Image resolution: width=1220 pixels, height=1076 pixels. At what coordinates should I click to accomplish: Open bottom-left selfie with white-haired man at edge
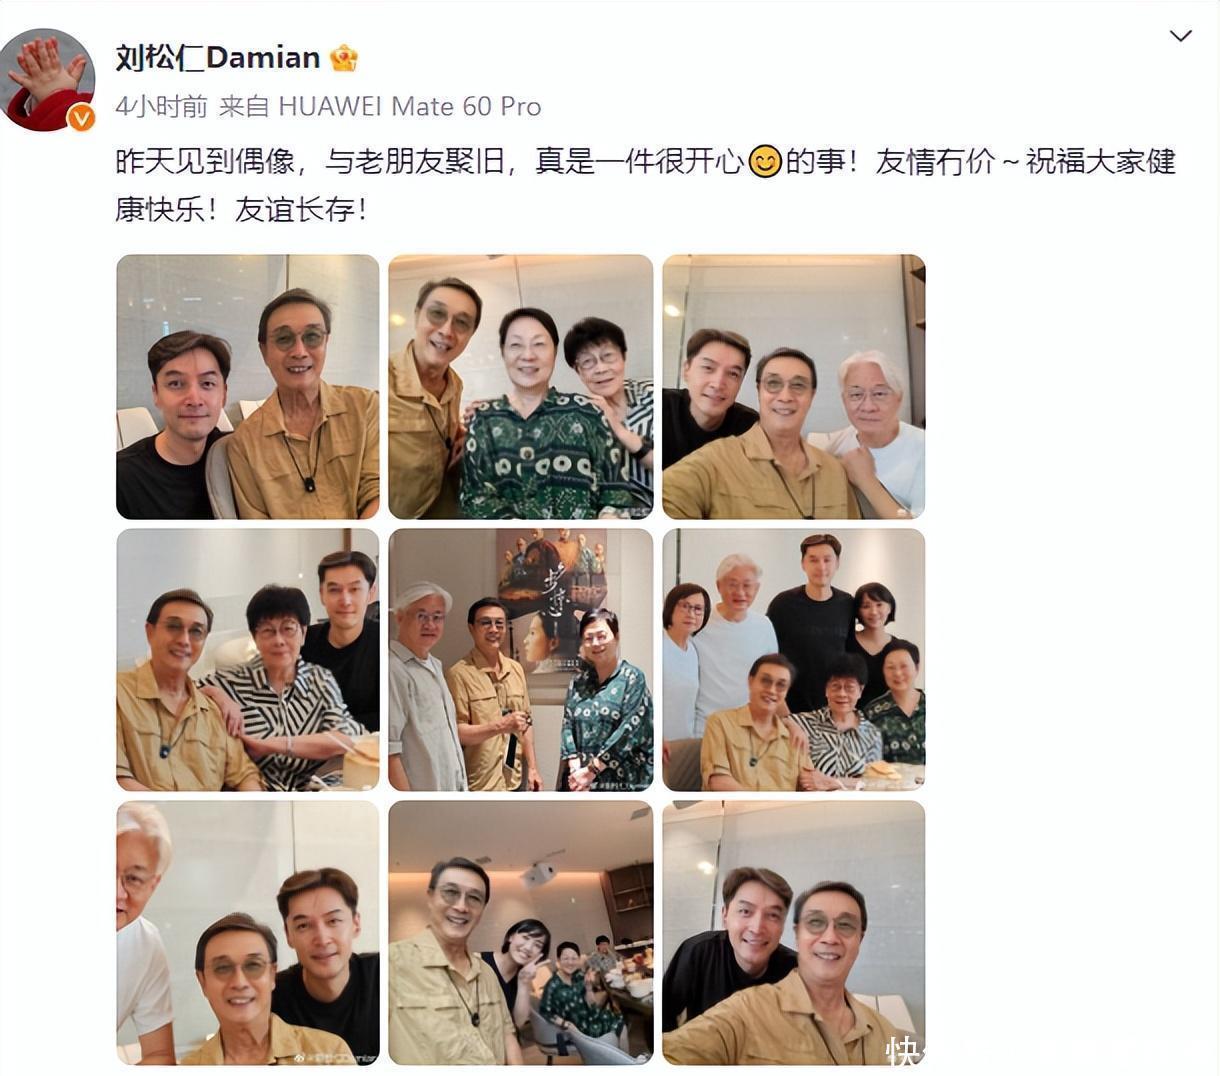pyautogui.click(x=248, y=933)
